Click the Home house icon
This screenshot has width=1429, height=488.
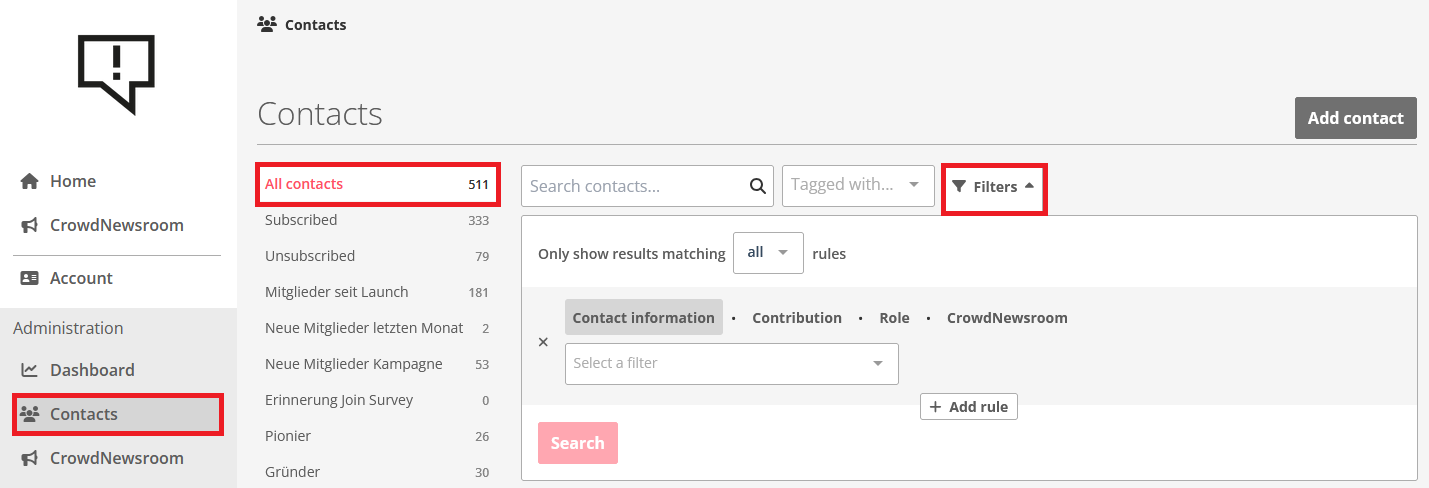point(30,181)
